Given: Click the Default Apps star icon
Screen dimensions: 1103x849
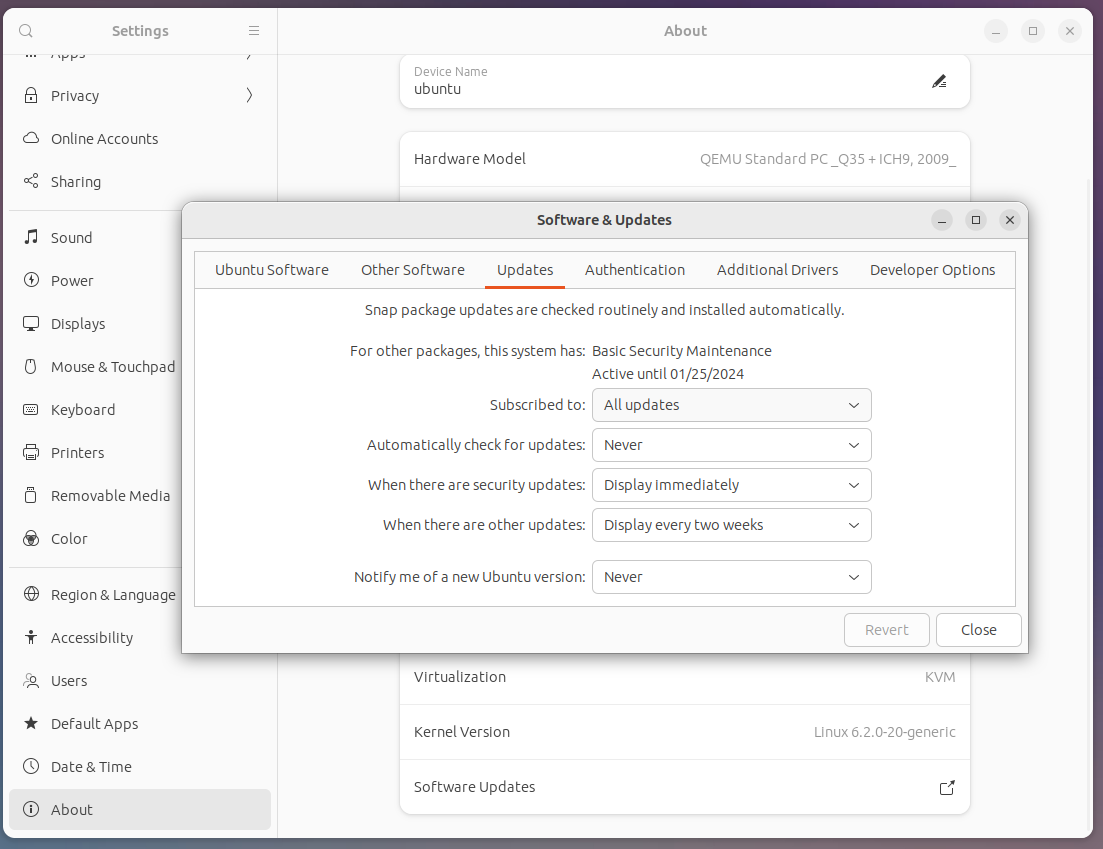Looking at the screenshot, I should coord(31,724).
